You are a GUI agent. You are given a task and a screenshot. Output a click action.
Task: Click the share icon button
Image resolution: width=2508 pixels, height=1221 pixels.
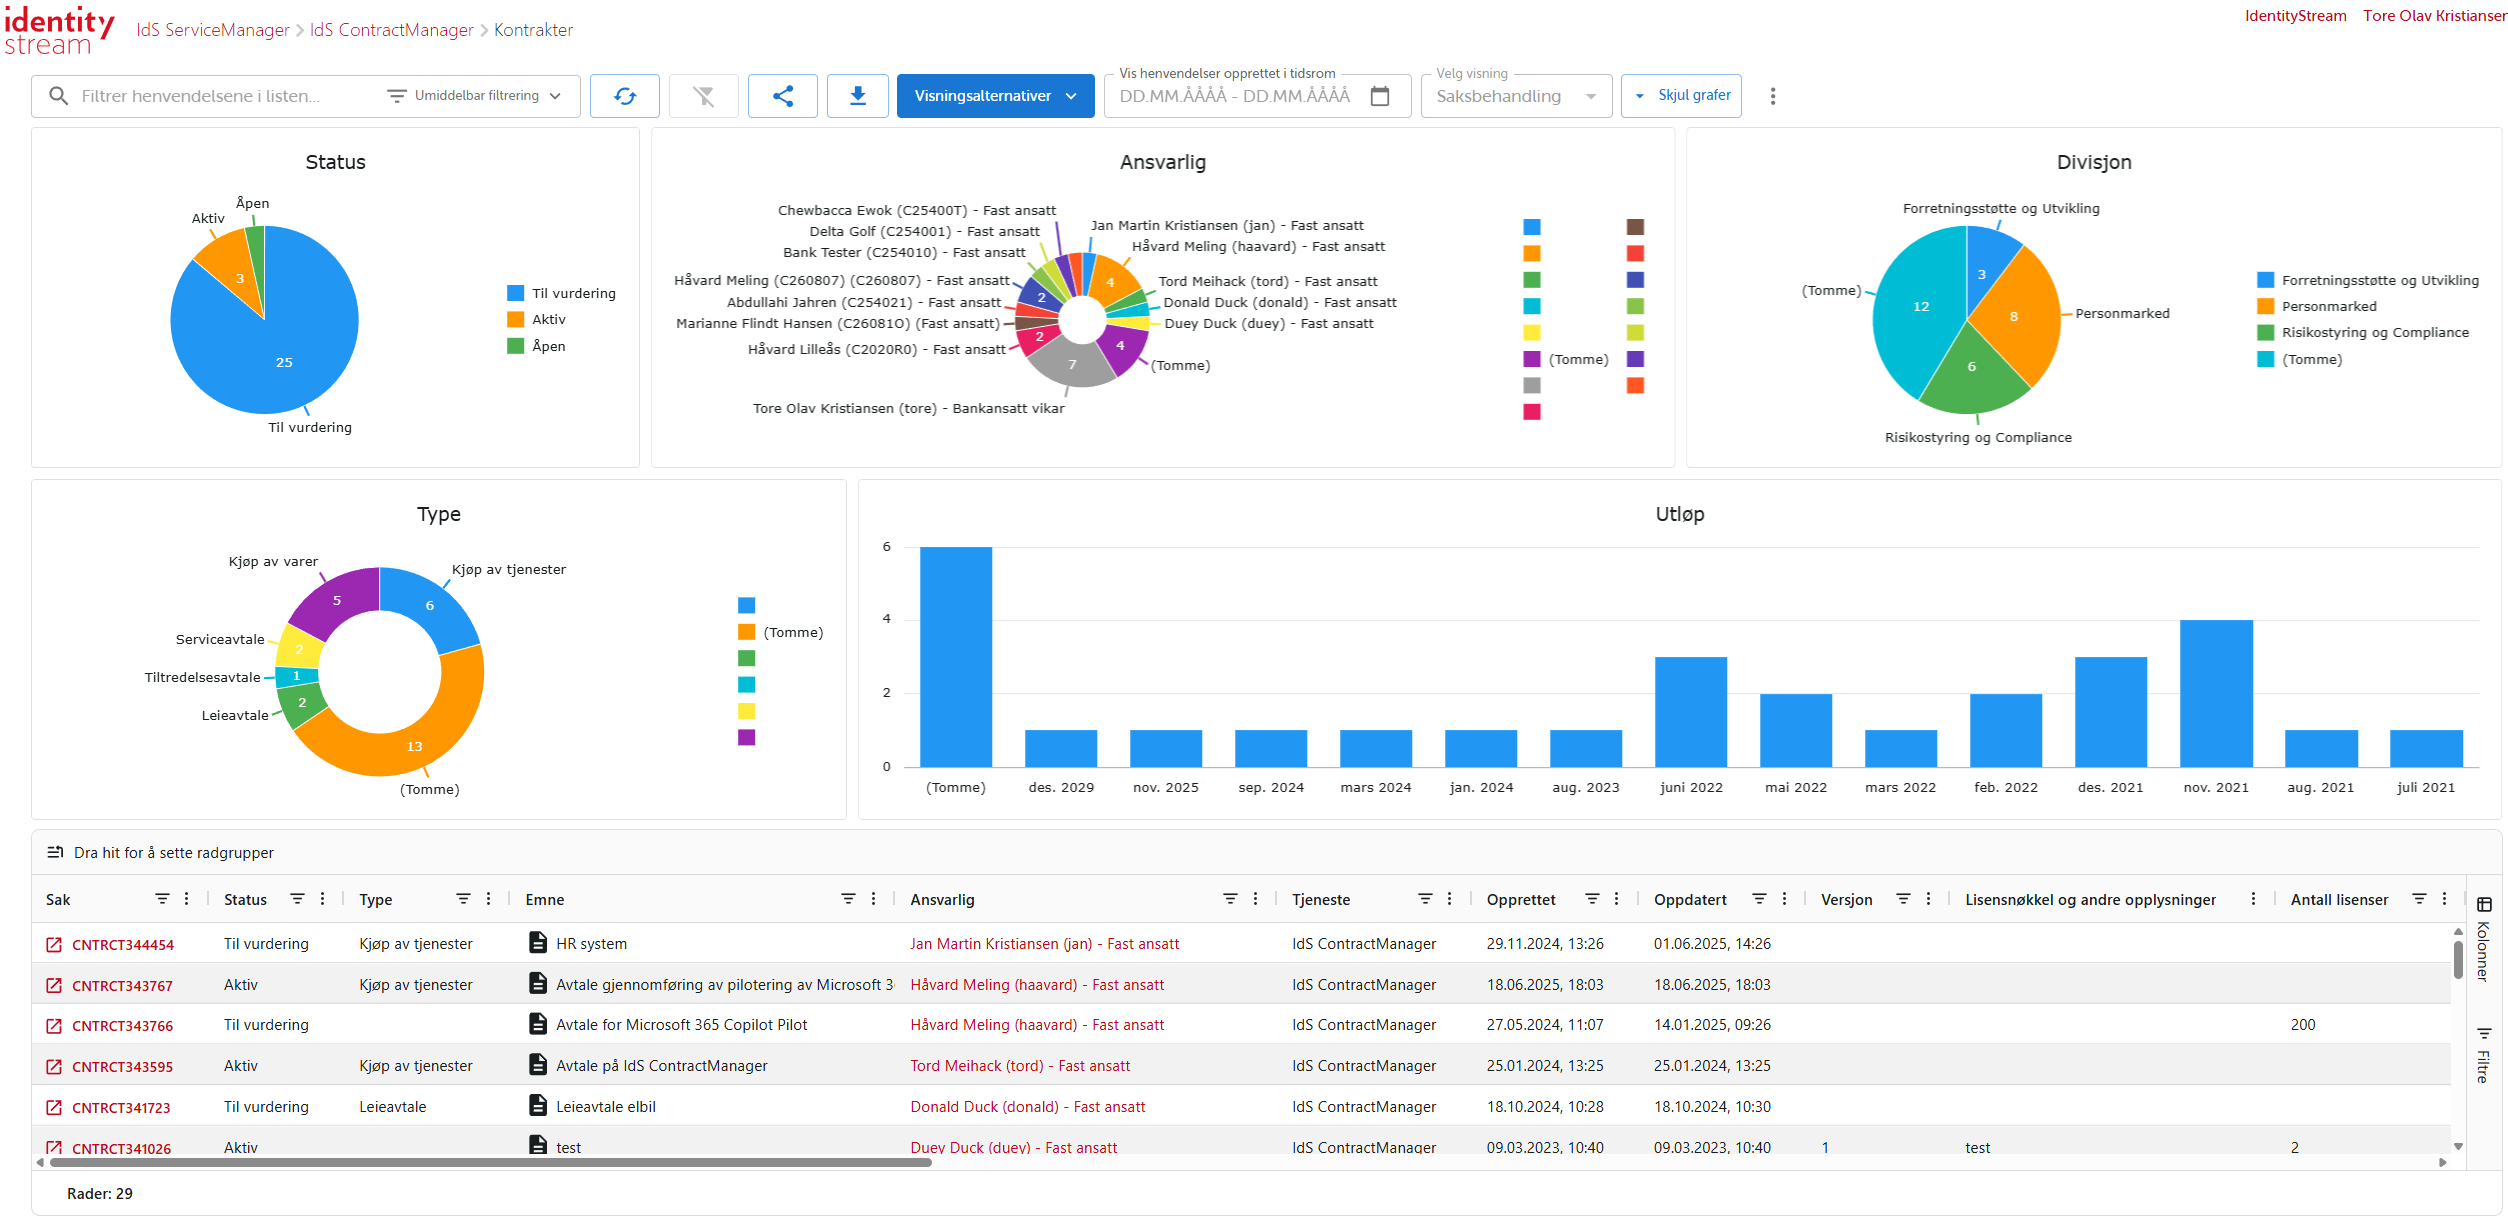[x=782, y=96]
